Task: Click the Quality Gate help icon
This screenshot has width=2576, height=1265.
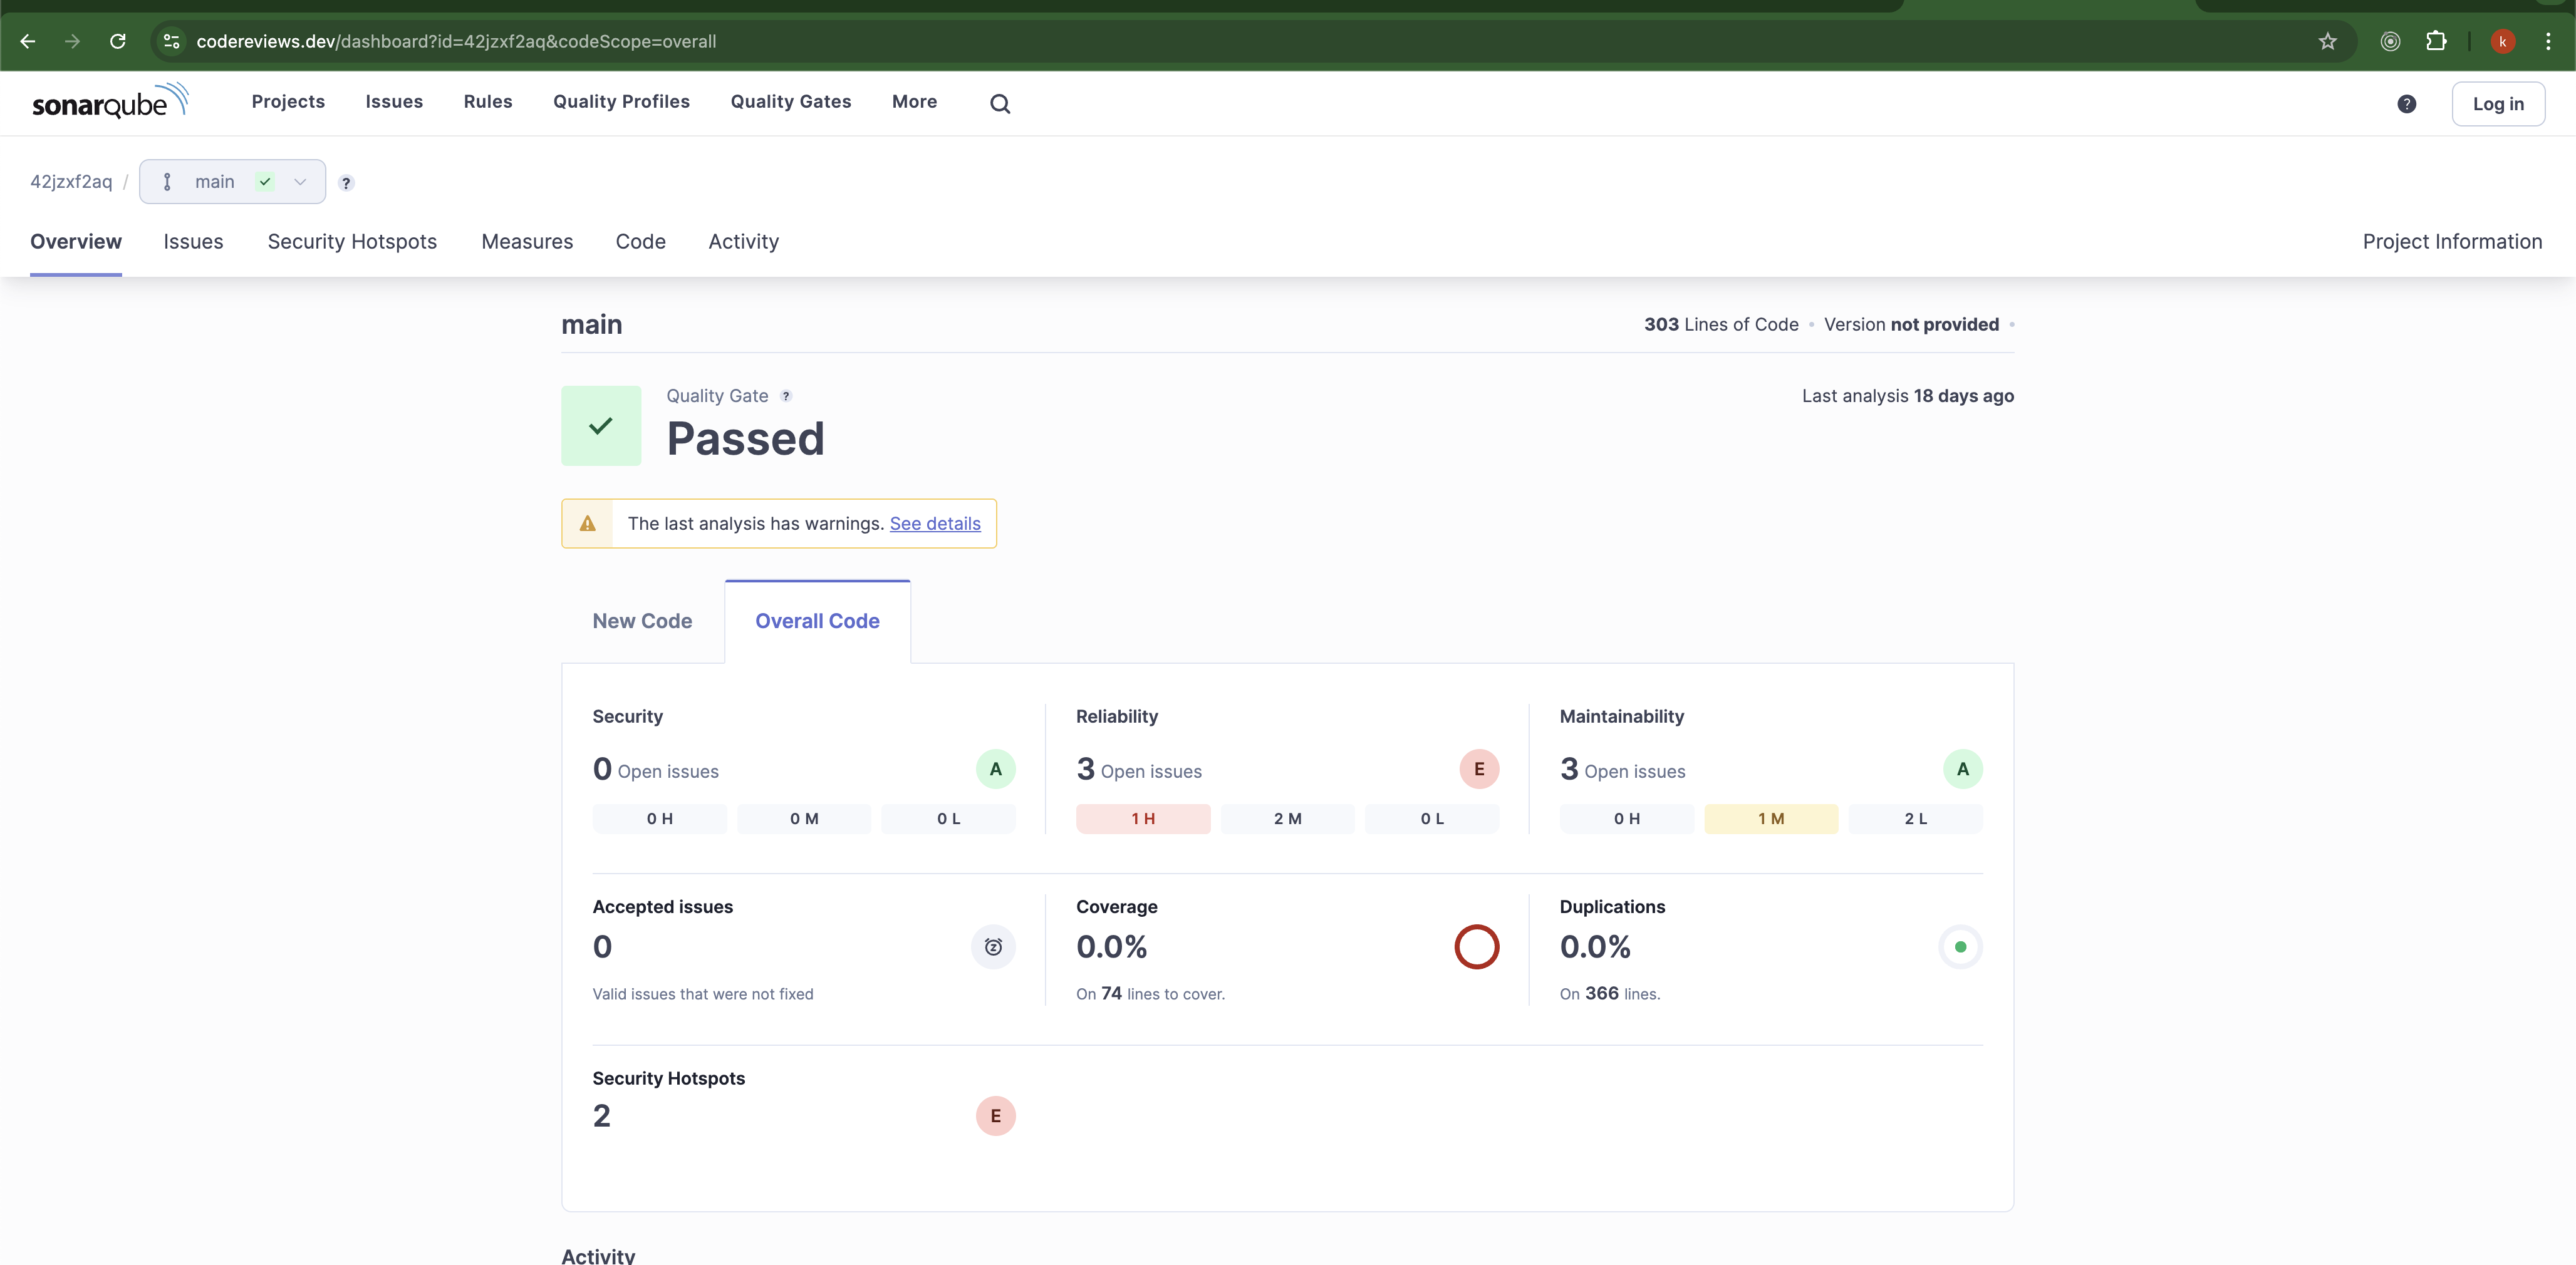Action: click(786, 396)
